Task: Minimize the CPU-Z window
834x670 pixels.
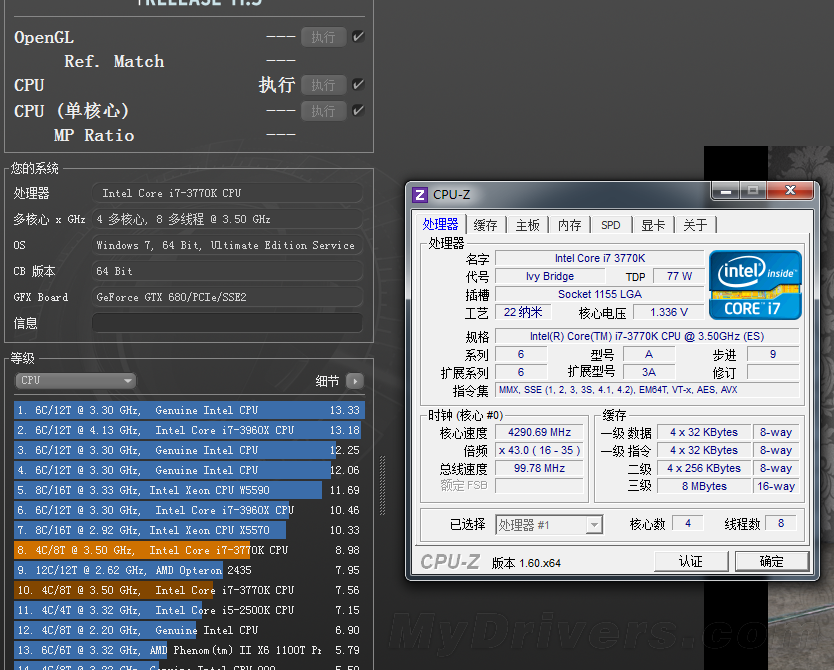Action: click(726, 191)
